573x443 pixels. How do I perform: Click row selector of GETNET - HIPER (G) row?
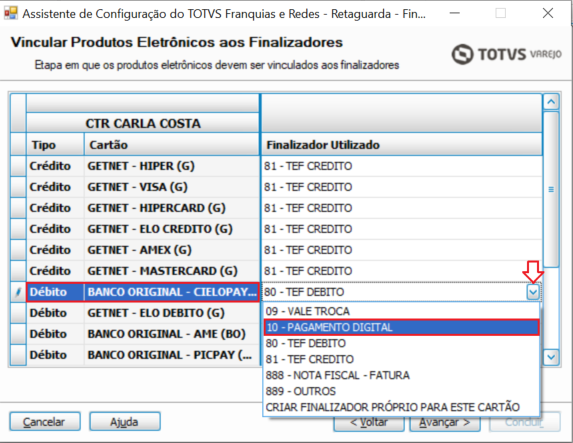pos(18,166)
